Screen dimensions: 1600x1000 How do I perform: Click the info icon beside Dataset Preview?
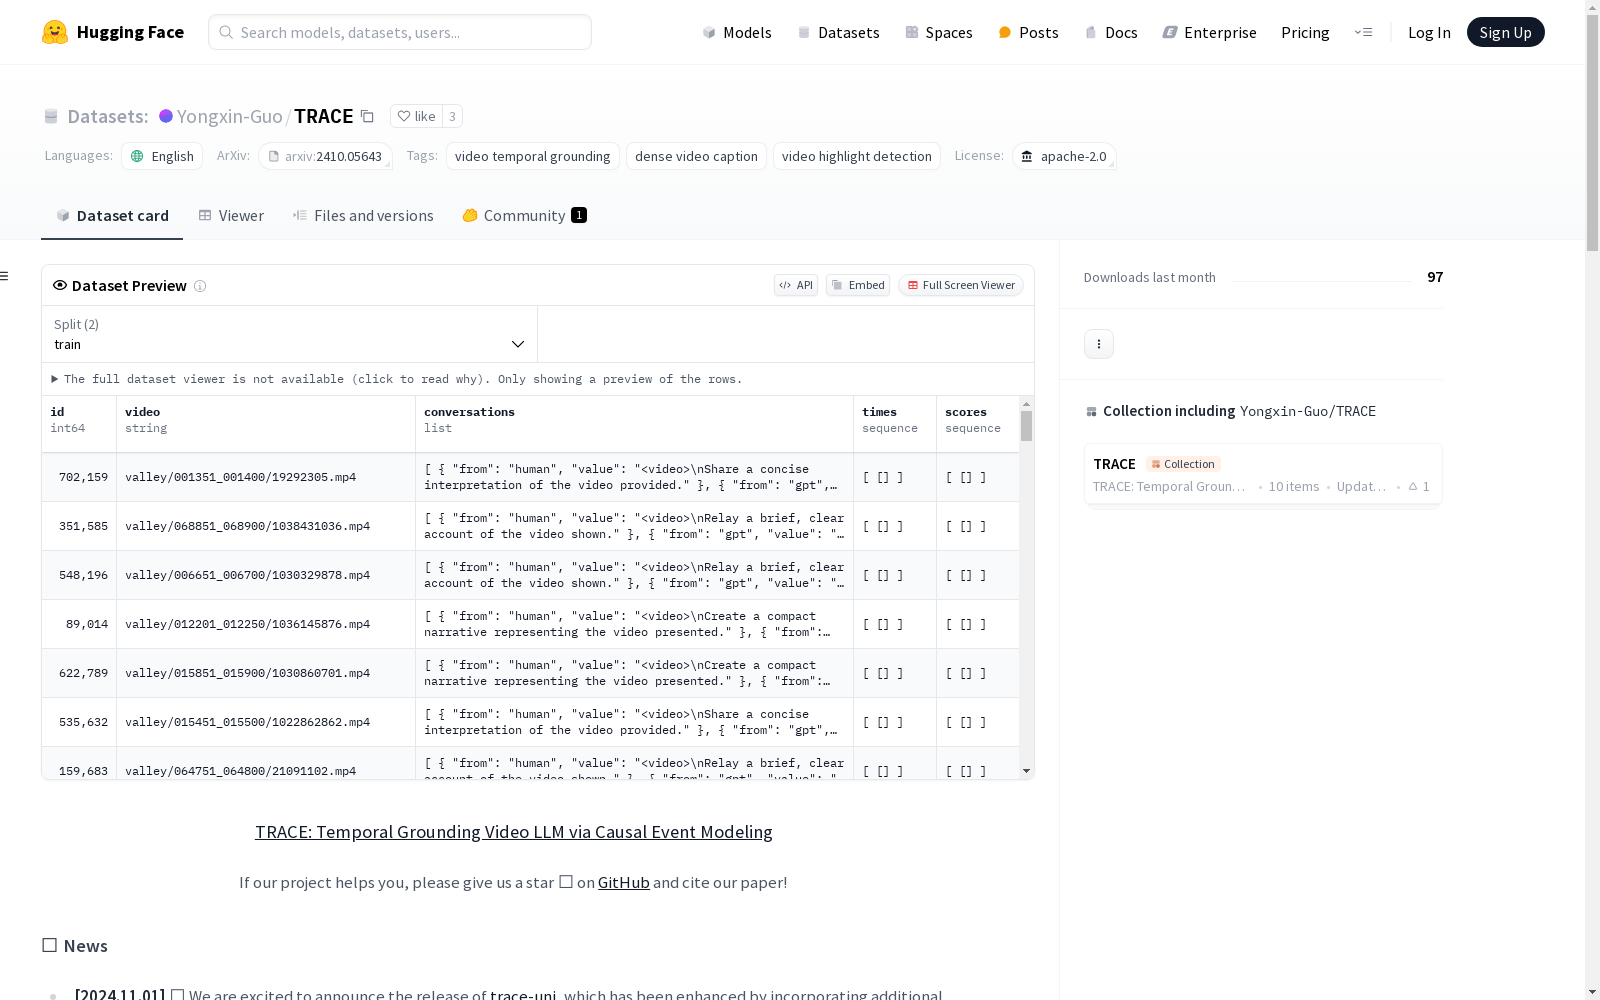[x=200, y=286]
